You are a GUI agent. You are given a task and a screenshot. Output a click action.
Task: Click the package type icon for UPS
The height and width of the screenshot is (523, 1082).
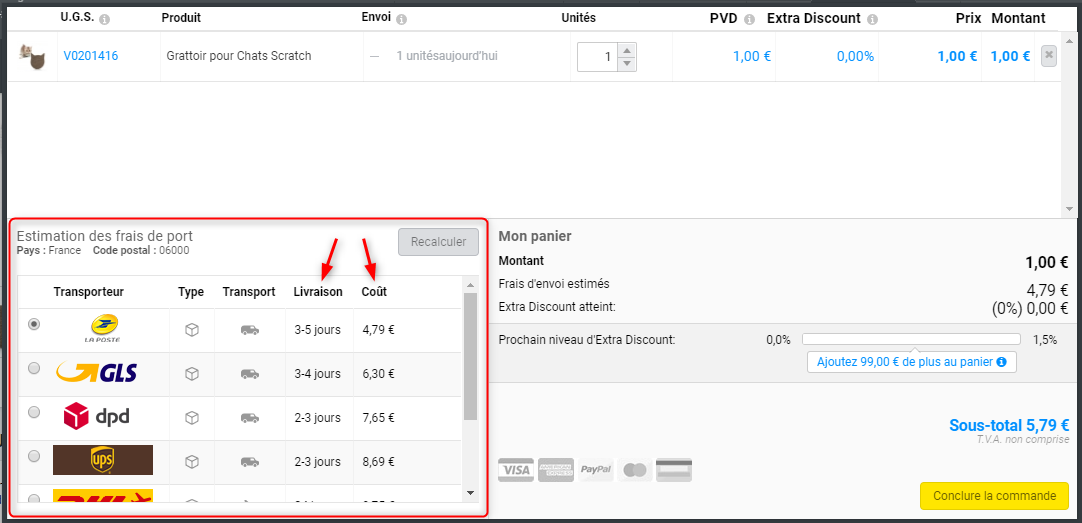click(192, 461)
